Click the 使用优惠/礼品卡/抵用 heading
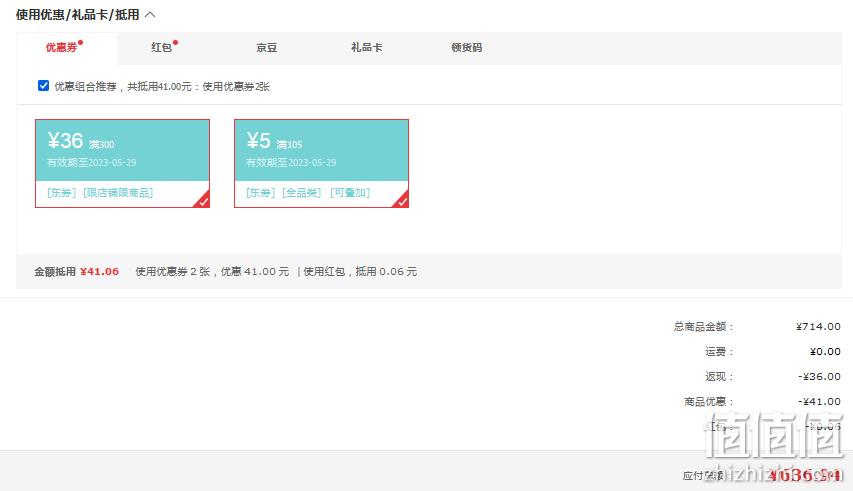 pyautogui.click(x=78, y=15)
